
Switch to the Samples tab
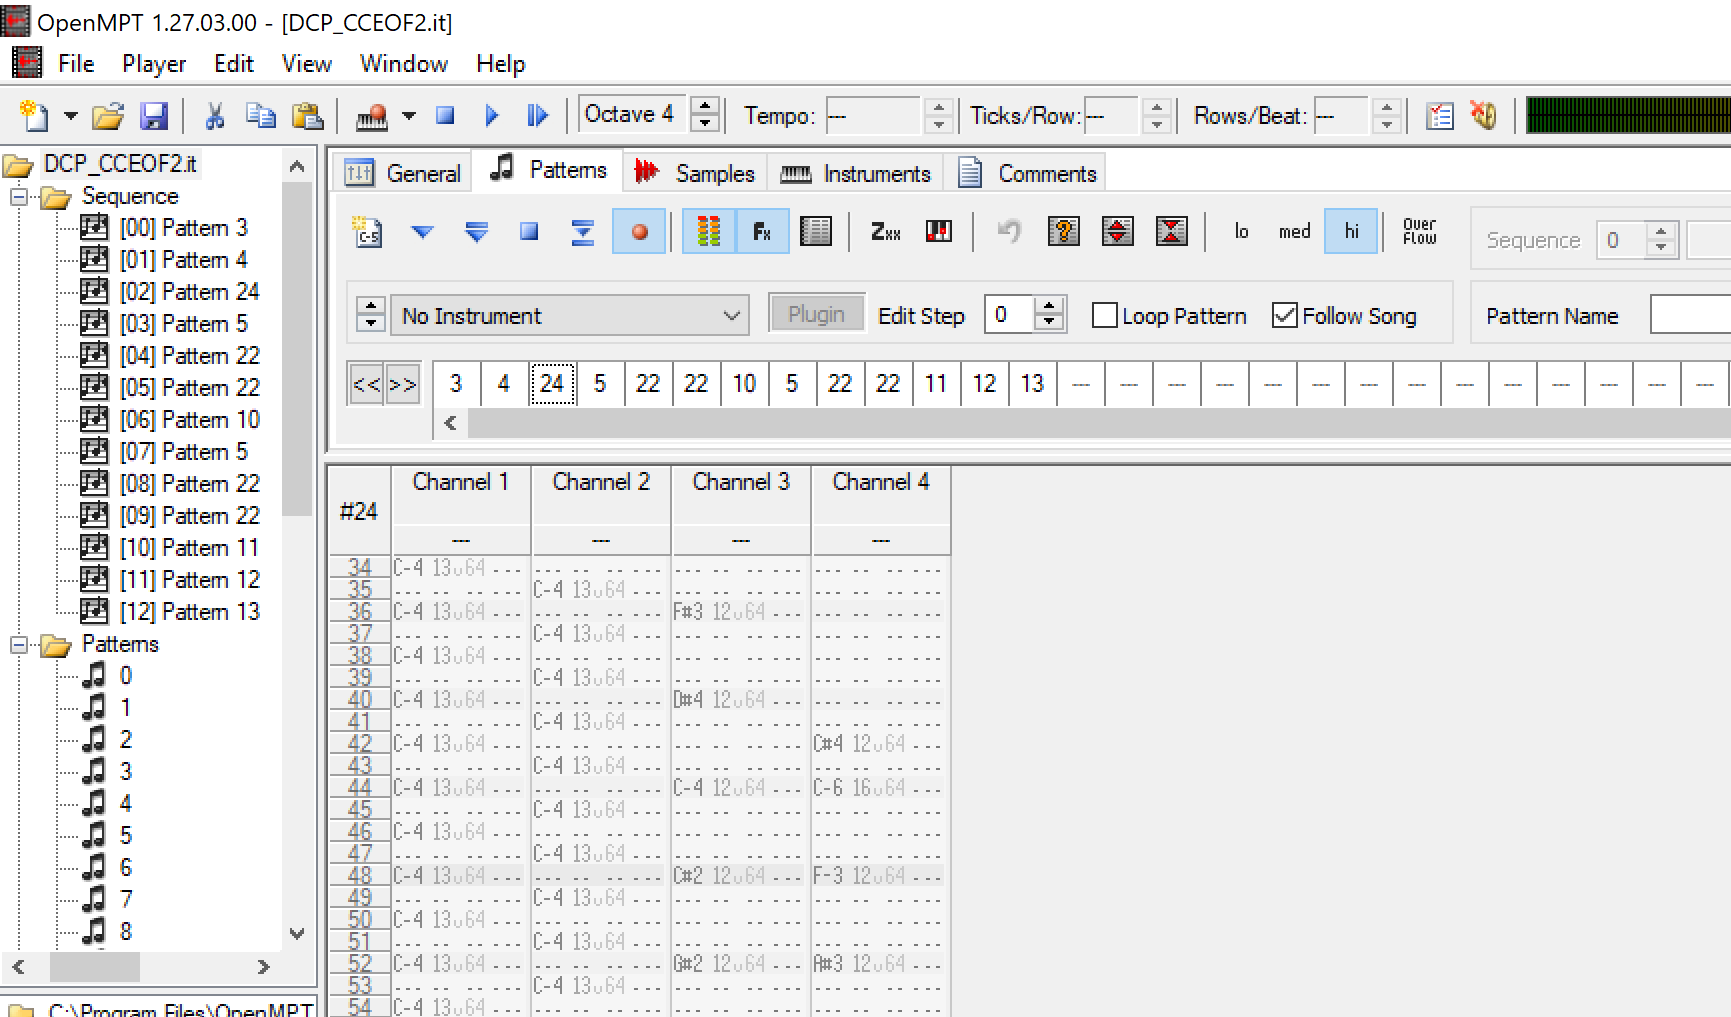click(696, 174)
